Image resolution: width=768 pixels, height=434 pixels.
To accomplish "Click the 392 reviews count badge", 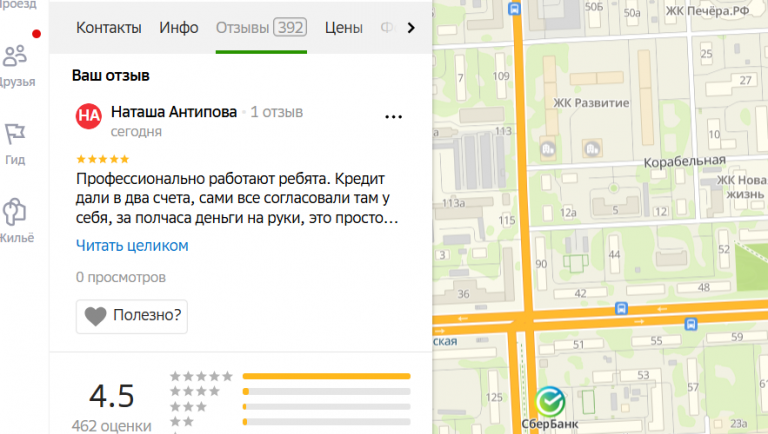I will (290, 27).
